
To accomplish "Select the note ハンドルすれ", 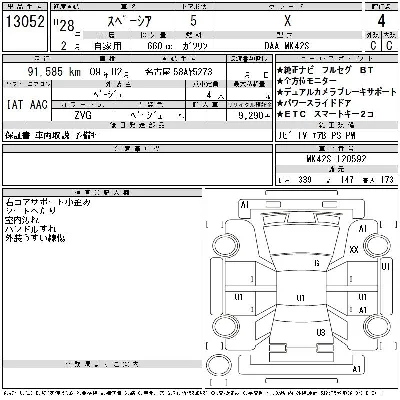I will [31, 229].
